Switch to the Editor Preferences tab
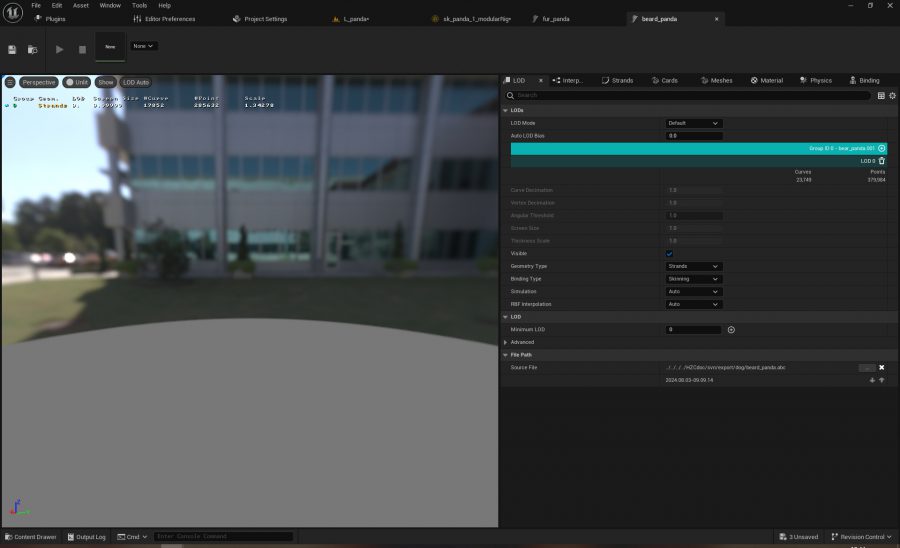The image size is (900, 548). pos(165,19)
